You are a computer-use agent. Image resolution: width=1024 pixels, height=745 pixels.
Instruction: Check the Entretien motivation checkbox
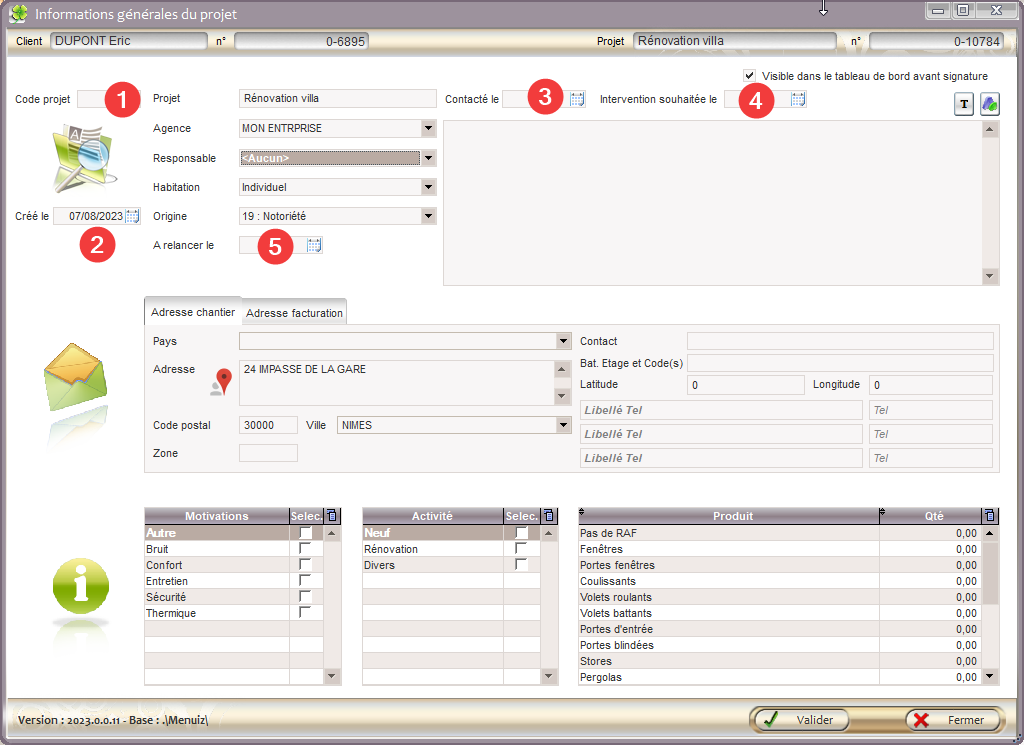[305, 580]
